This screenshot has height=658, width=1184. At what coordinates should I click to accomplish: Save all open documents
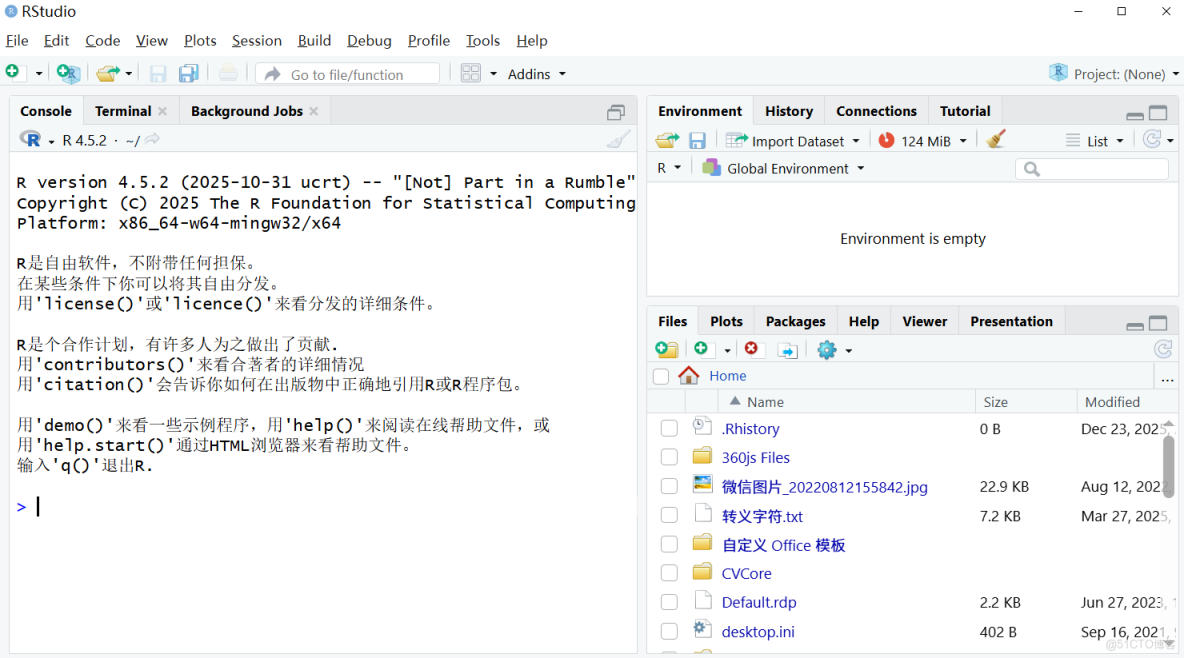click(x=188, y=73)
